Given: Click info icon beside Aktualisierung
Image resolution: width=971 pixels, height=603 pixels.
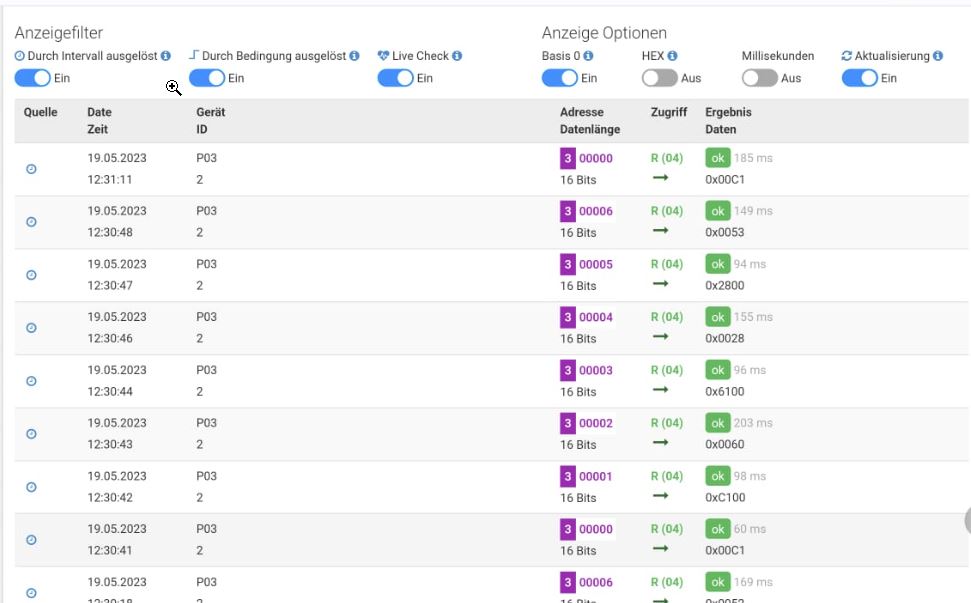Looking at the screenshot, I should click(937, 56).
